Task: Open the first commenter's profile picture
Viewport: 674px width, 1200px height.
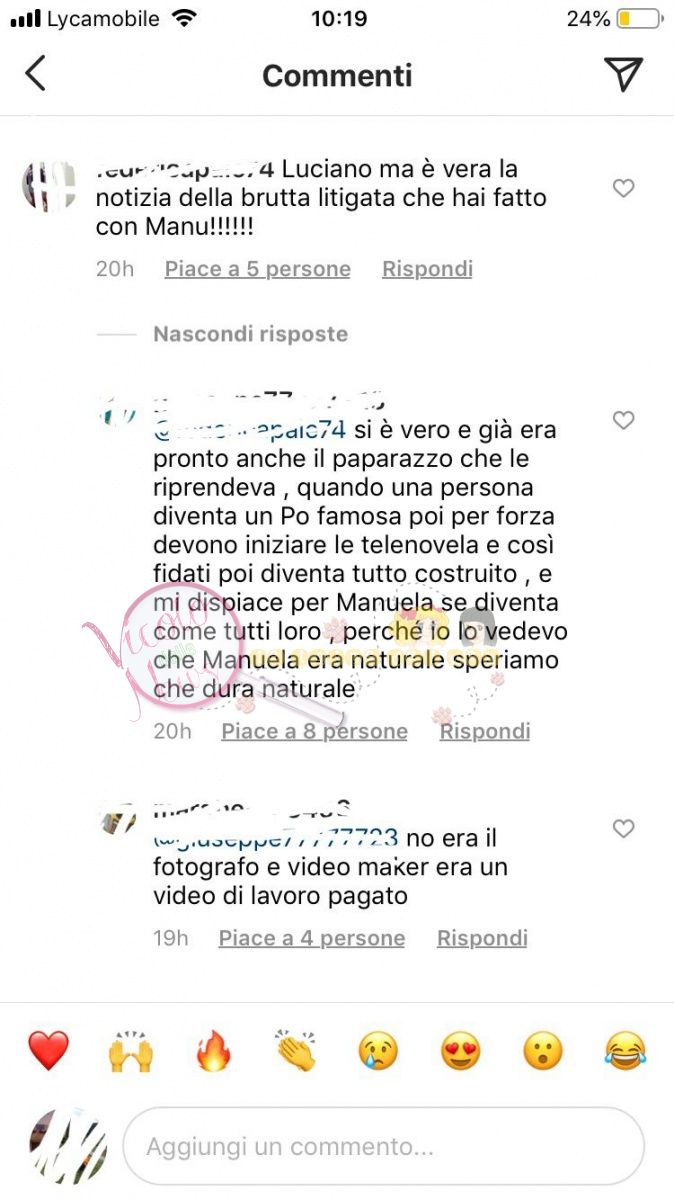Action: coord(50,185)
